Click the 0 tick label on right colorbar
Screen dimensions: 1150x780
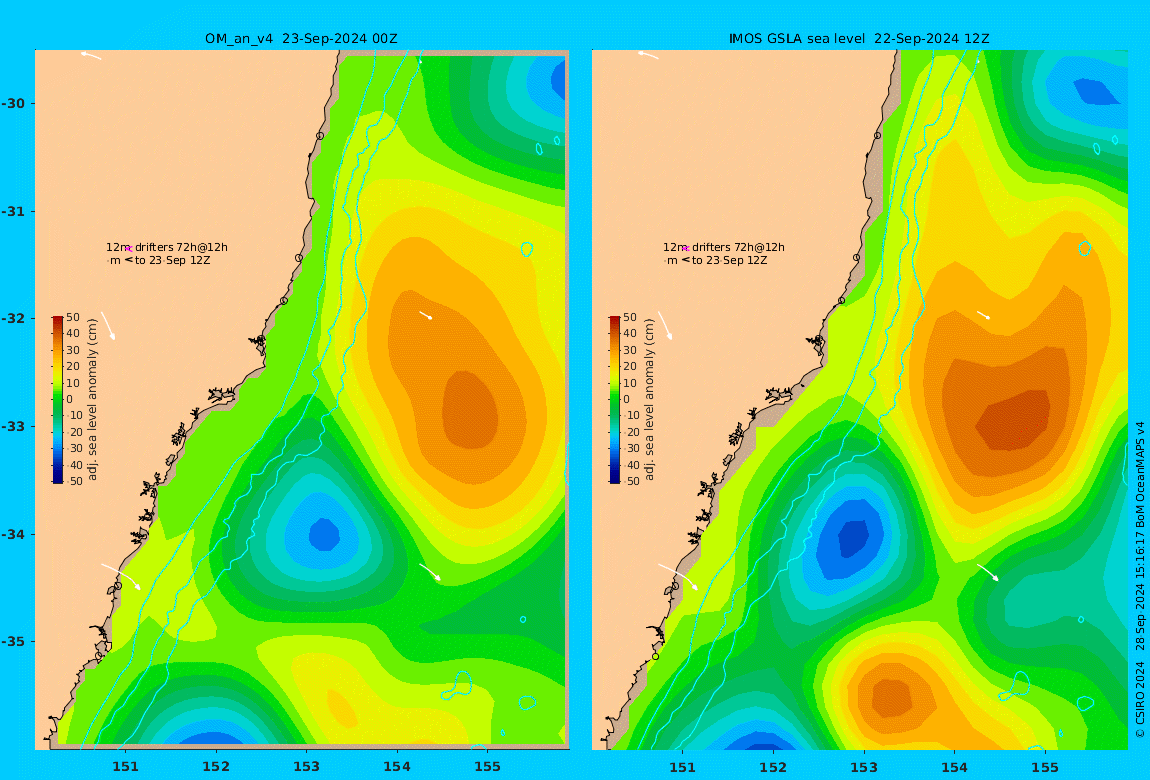pos(626,400)
